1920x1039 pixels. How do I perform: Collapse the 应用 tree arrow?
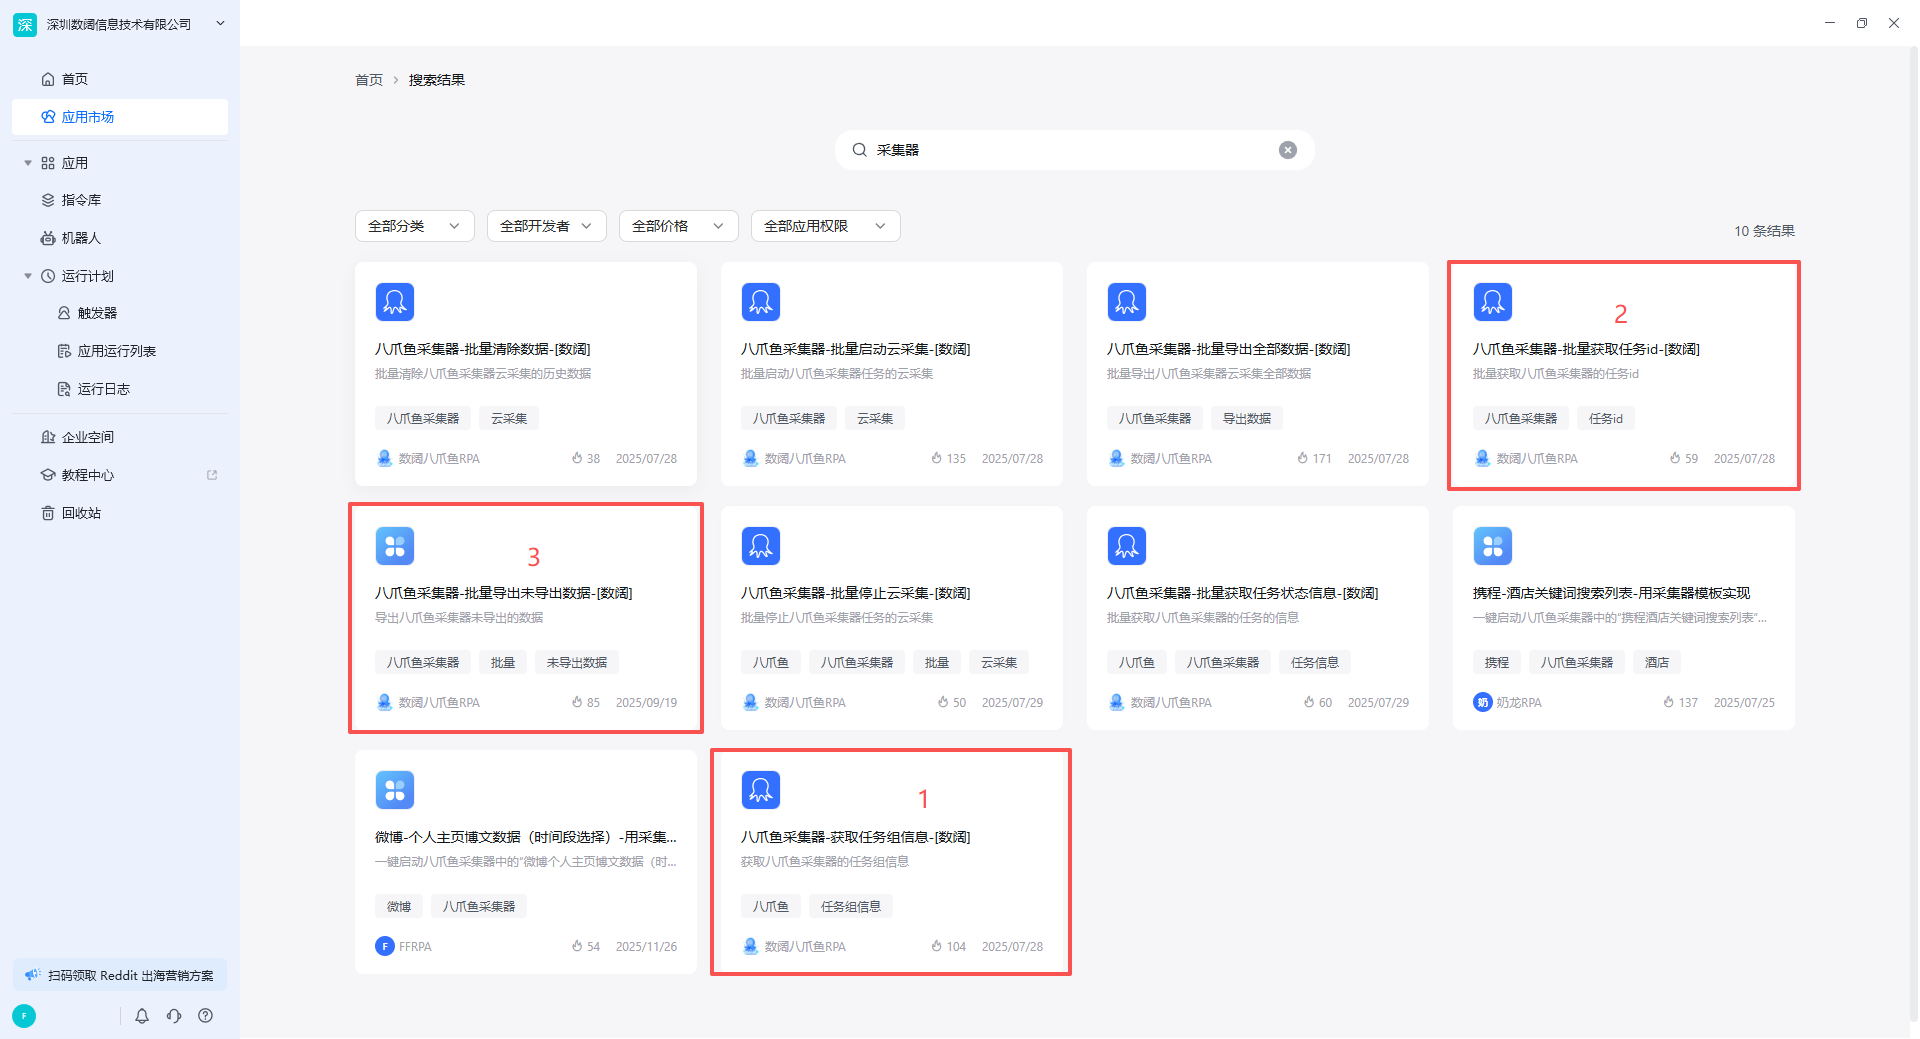(28, 163)
